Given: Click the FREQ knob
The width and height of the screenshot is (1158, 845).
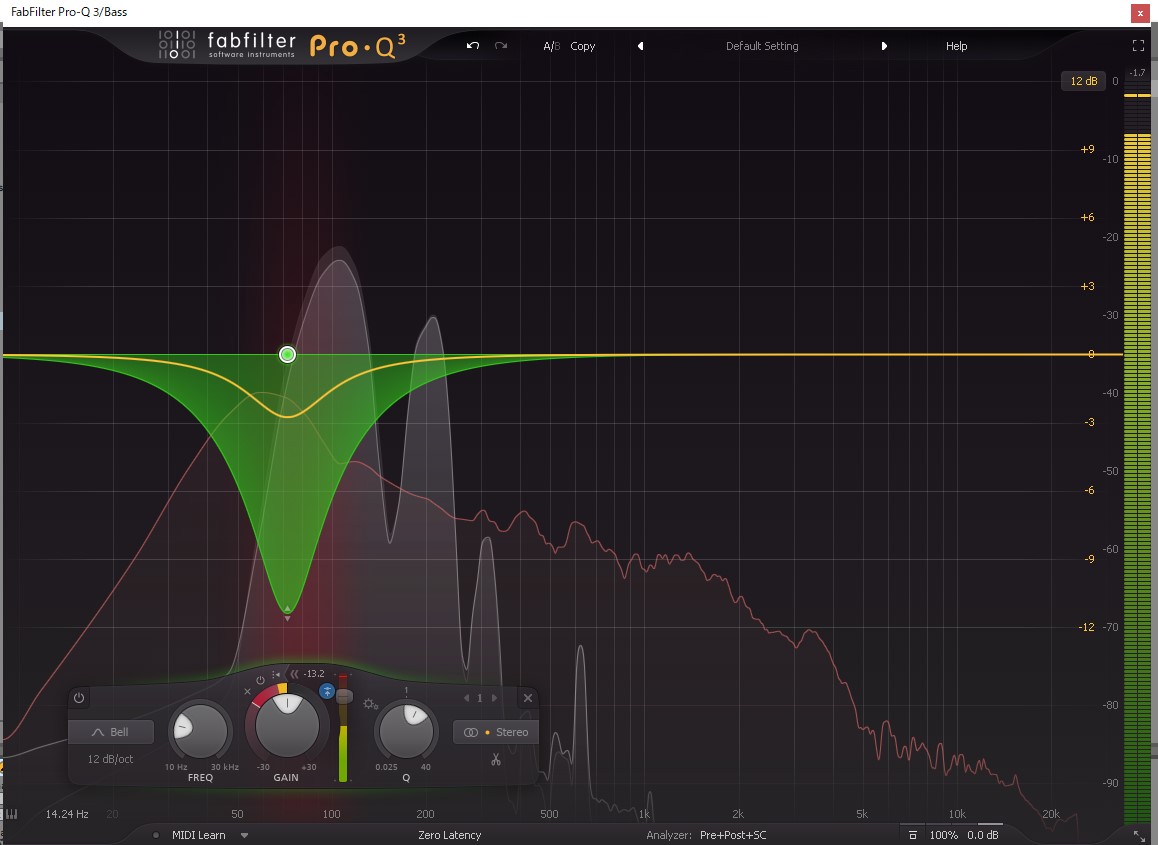Looking at the screenshot, I should [200, 730].
